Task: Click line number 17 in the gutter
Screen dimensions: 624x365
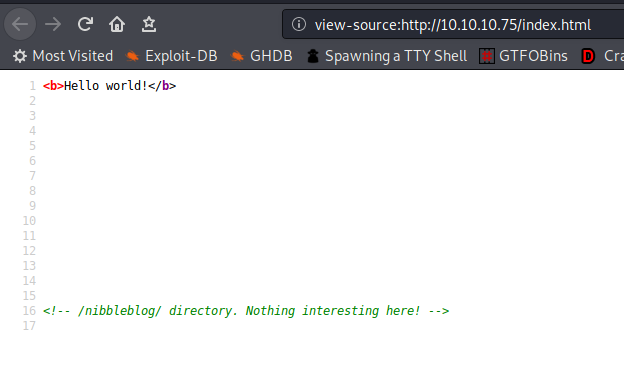Action: coord(29,326)
